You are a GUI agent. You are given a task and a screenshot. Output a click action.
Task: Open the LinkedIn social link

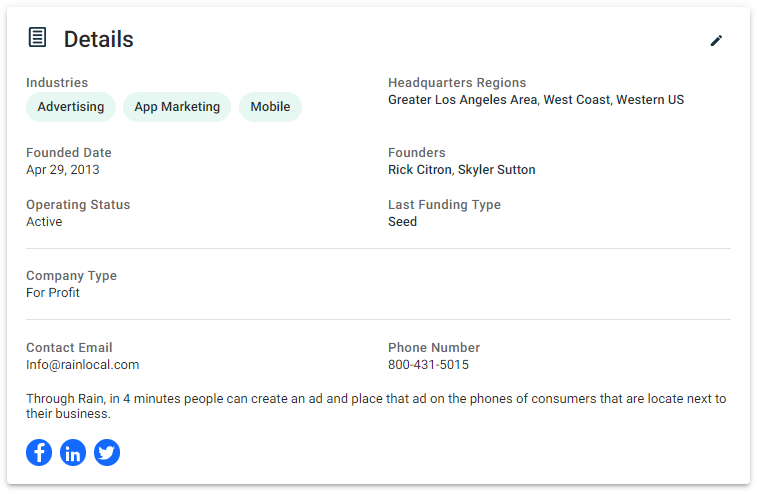coord(73,453)
